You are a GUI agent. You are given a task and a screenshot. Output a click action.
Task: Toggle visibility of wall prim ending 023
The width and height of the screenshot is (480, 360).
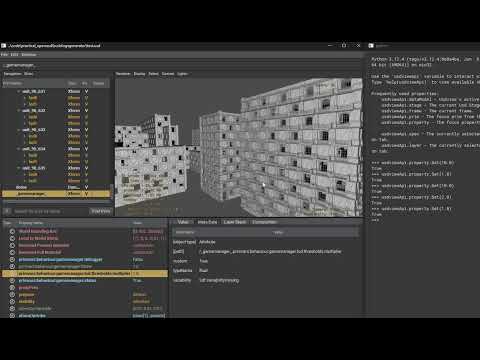86,130
